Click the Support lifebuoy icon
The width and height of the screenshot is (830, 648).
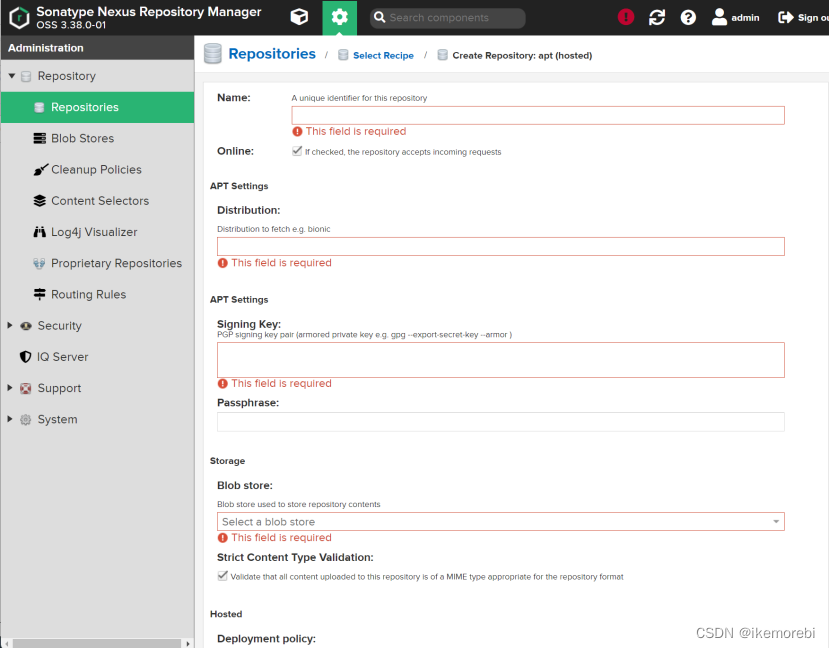coord(25,388)
